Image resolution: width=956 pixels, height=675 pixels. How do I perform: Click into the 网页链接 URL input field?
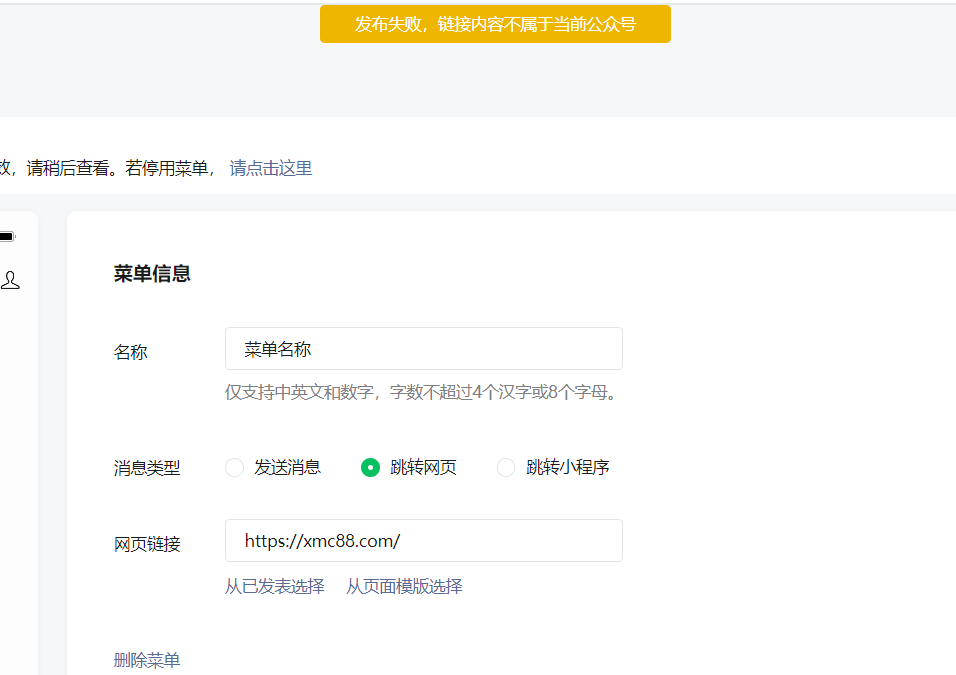(423, 541)
